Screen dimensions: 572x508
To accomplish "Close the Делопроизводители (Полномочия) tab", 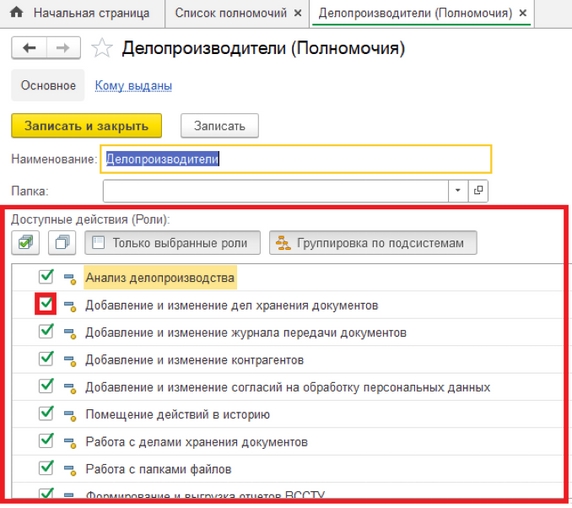I will pos(523,13).
